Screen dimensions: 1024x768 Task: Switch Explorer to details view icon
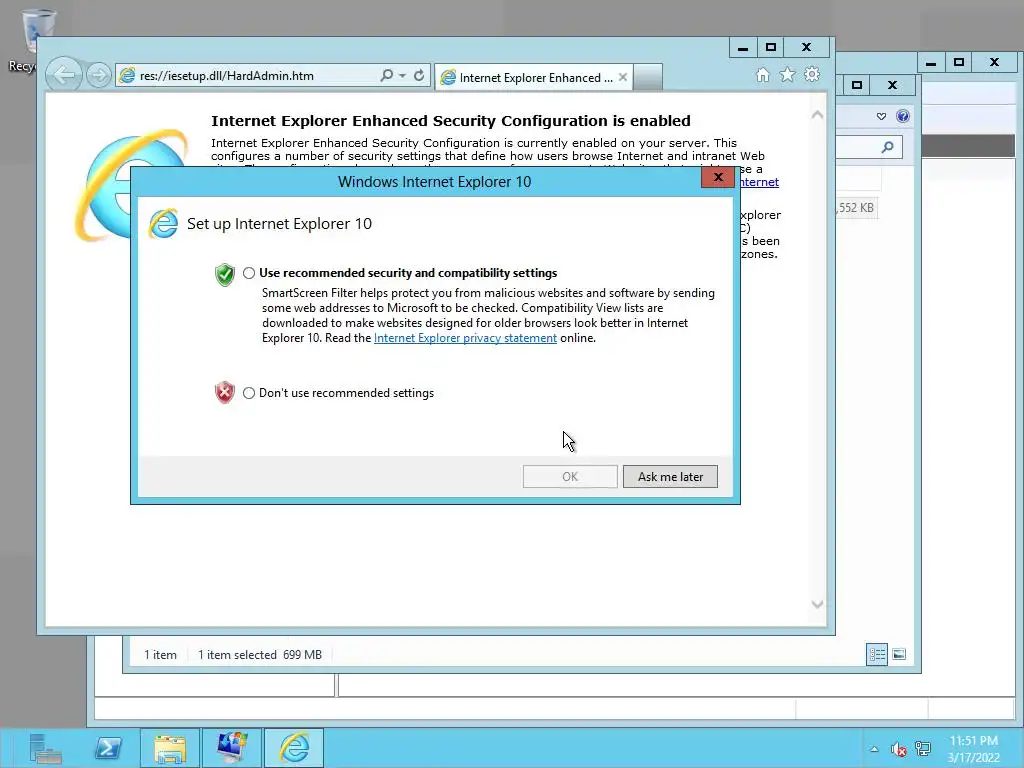point(876,654)
